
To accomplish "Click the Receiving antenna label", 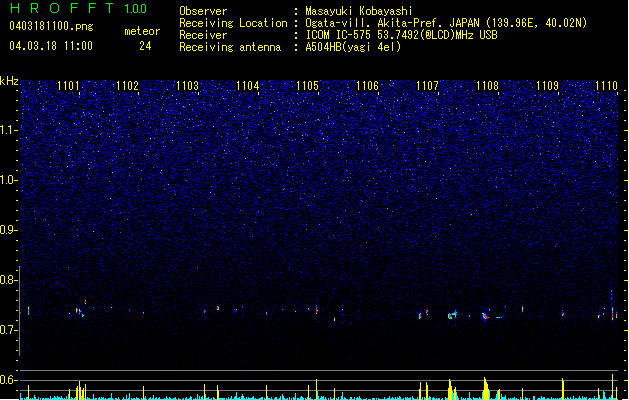I will click(230, 47).
